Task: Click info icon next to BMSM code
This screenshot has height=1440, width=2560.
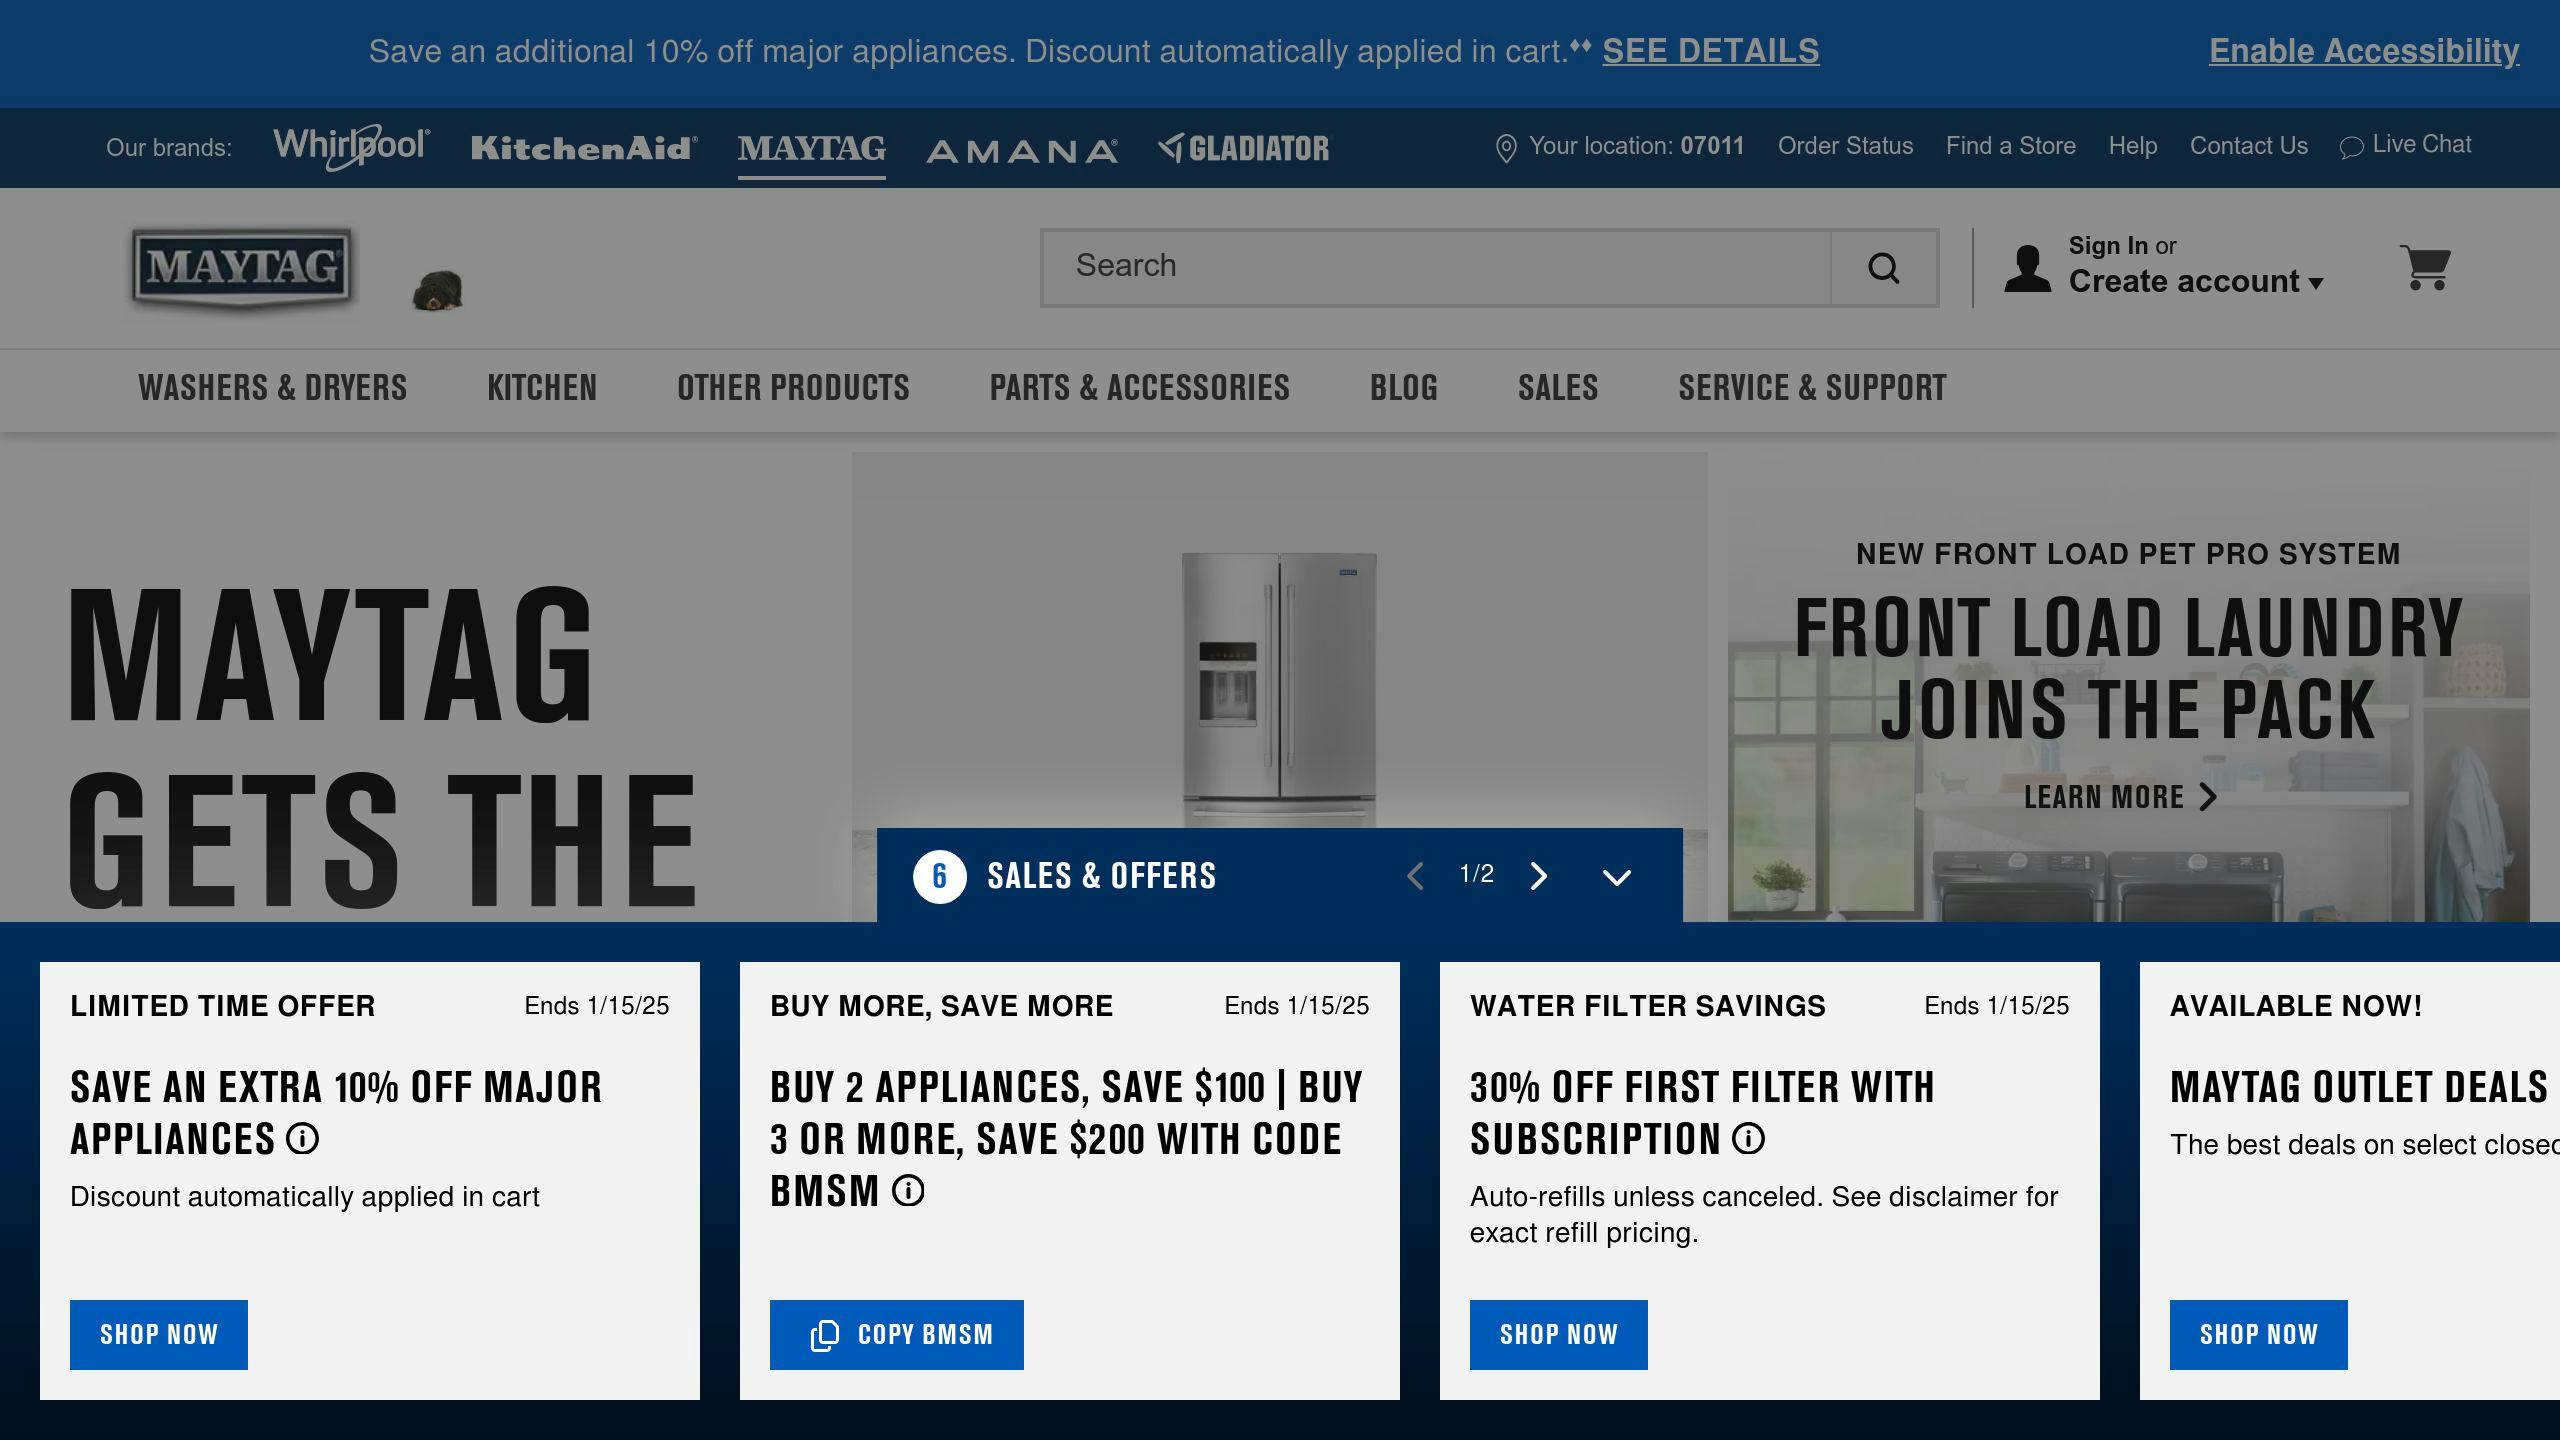Action: click(908, 1190)
